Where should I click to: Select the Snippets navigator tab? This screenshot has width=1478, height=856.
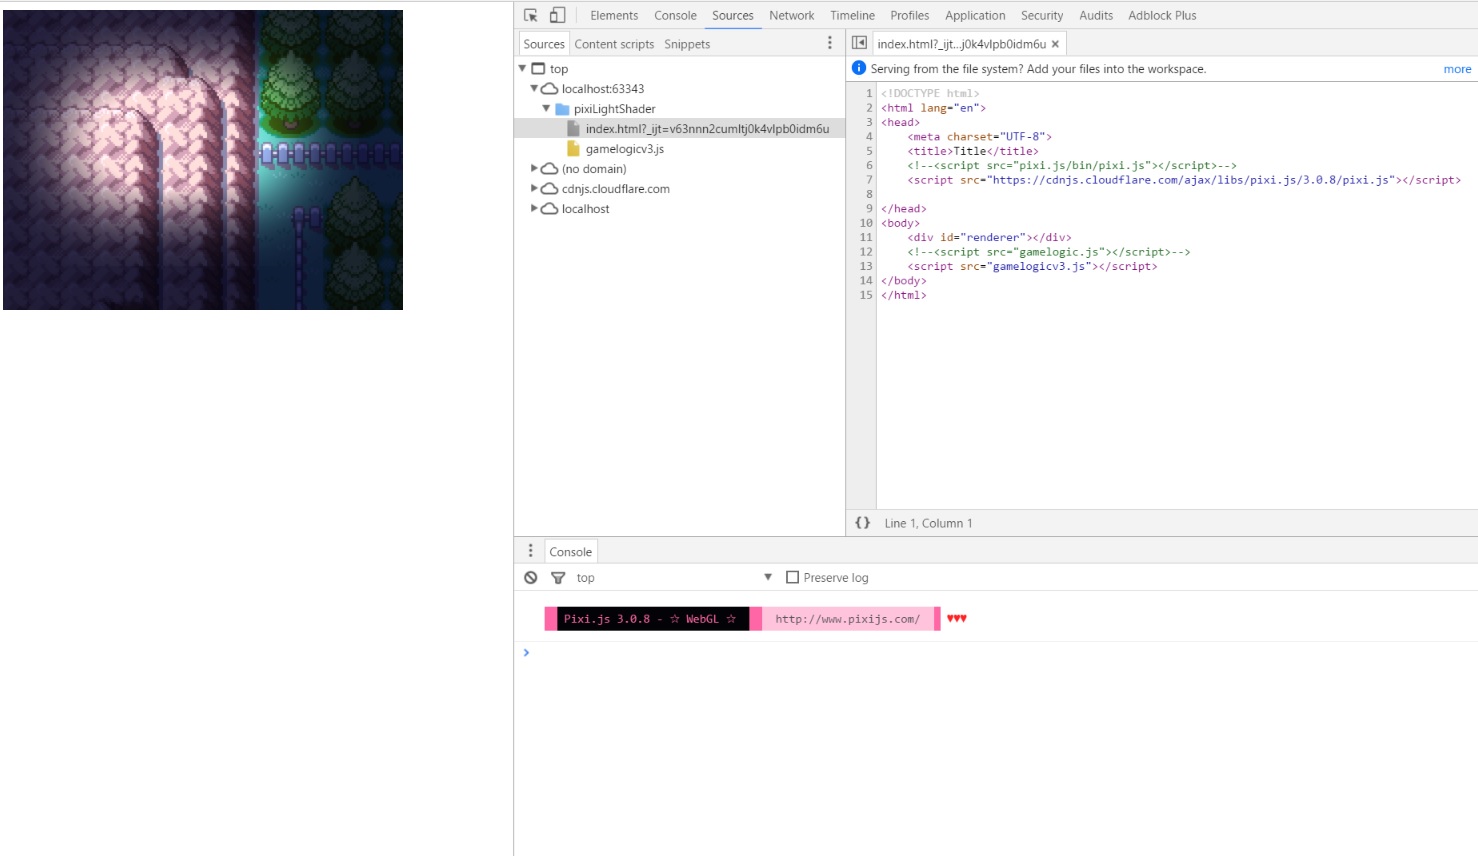point(687,44)
